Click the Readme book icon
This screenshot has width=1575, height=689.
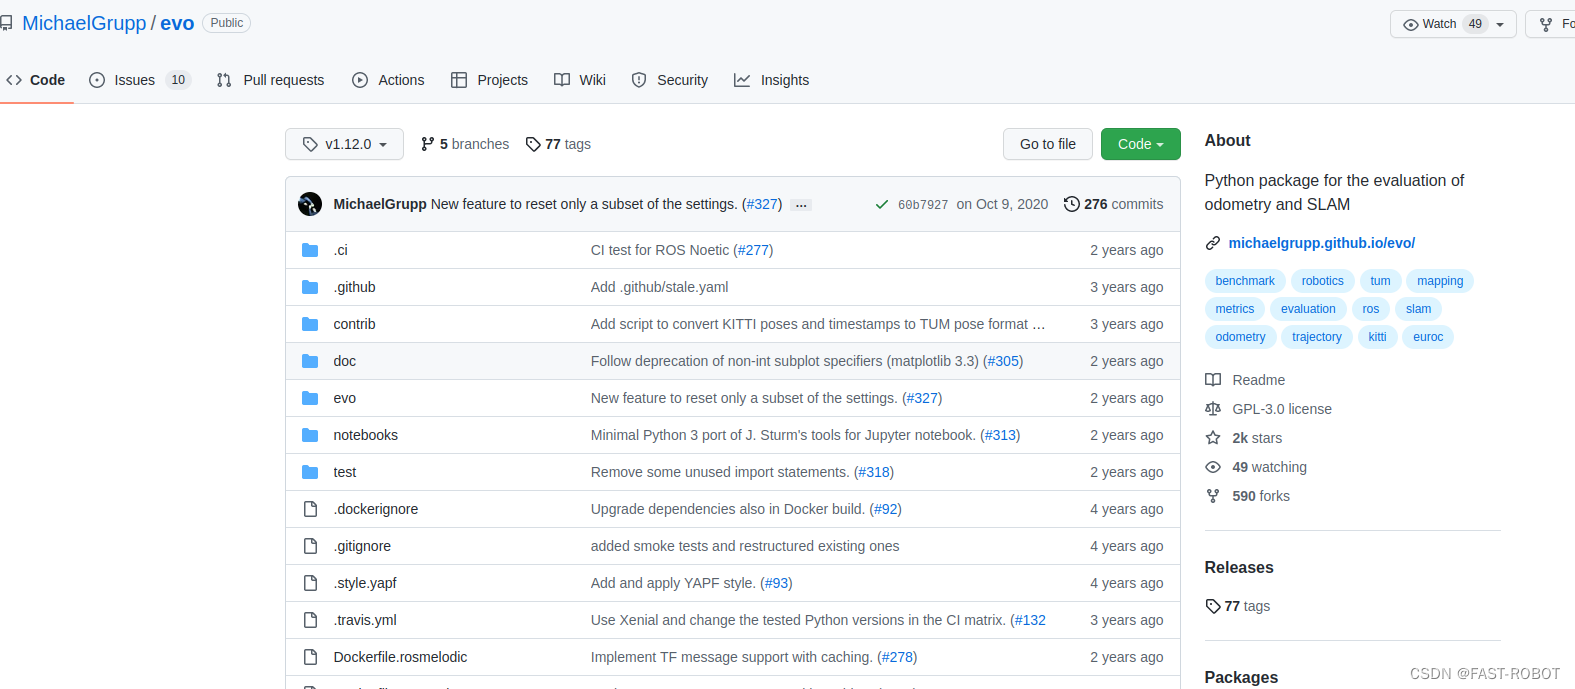click(x=1213, y=380)
